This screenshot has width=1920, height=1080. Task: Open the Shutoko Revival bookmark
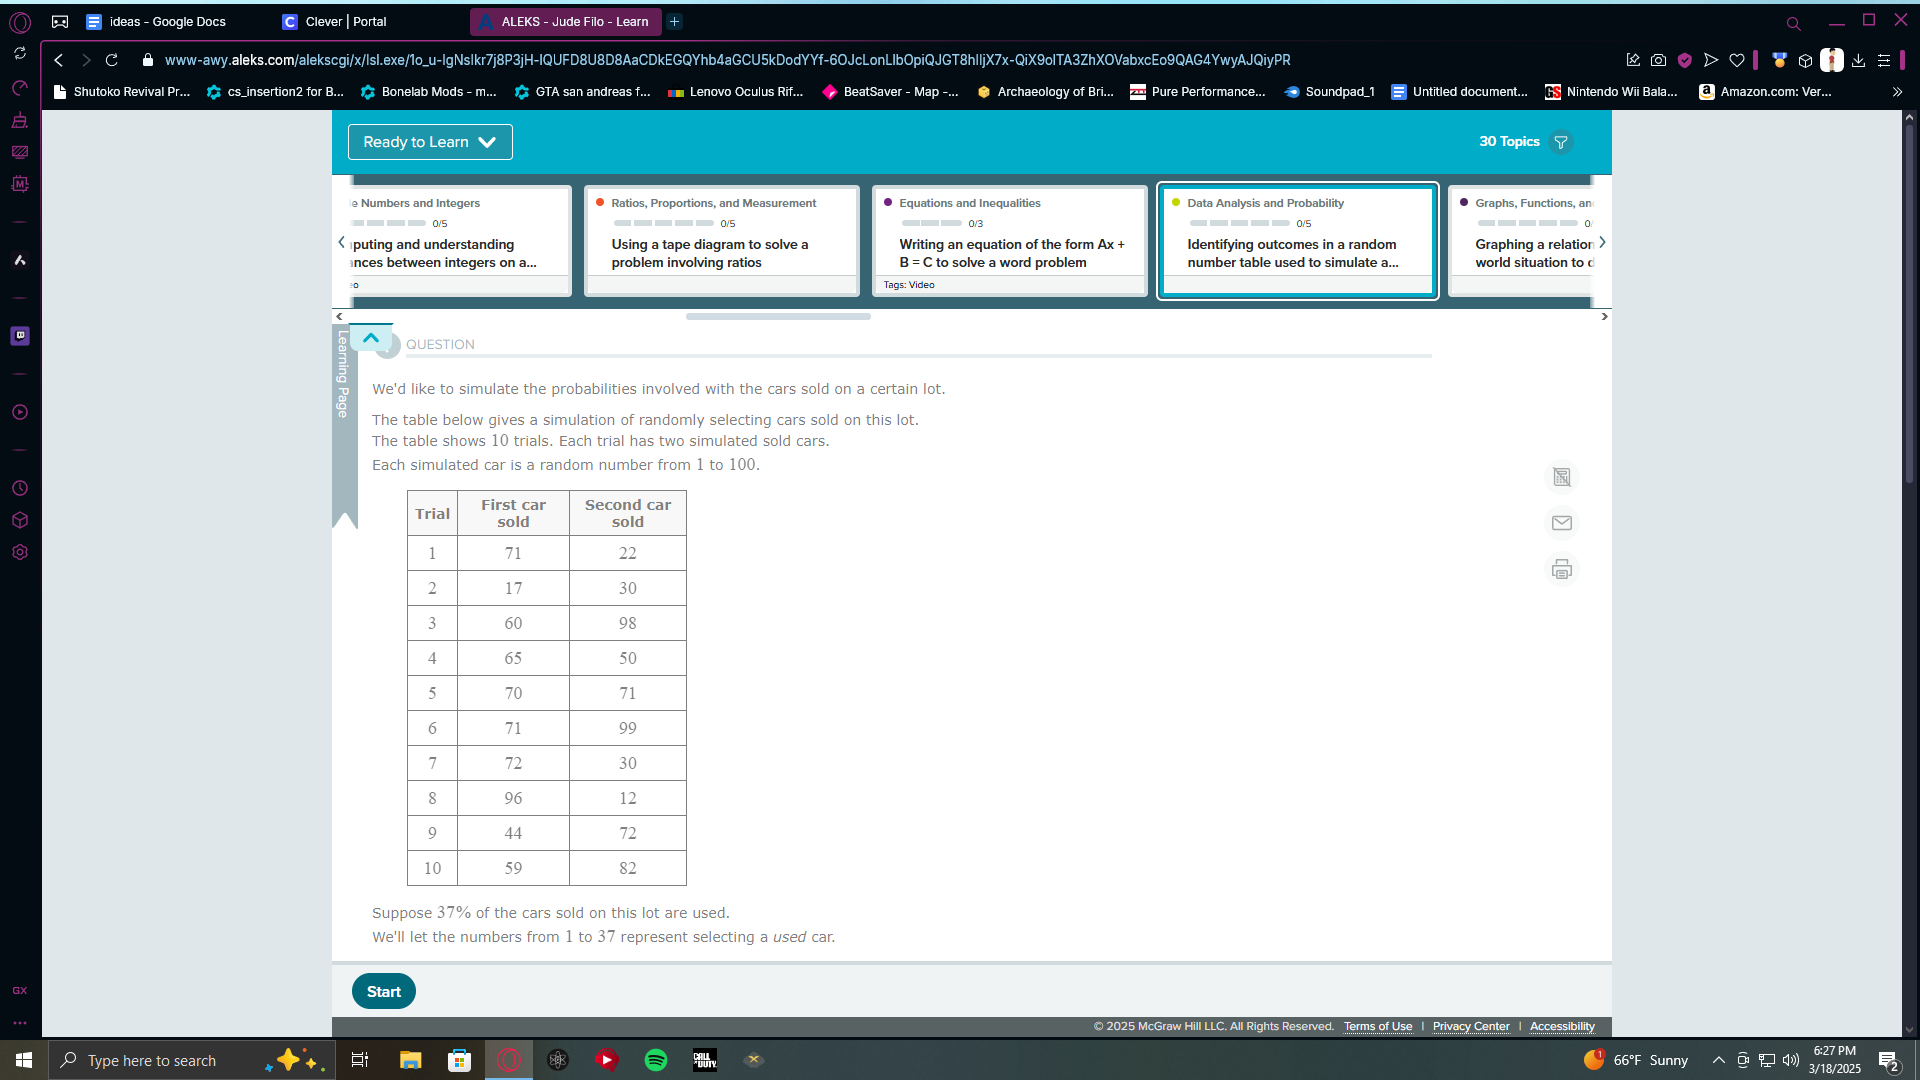point(122,92)
